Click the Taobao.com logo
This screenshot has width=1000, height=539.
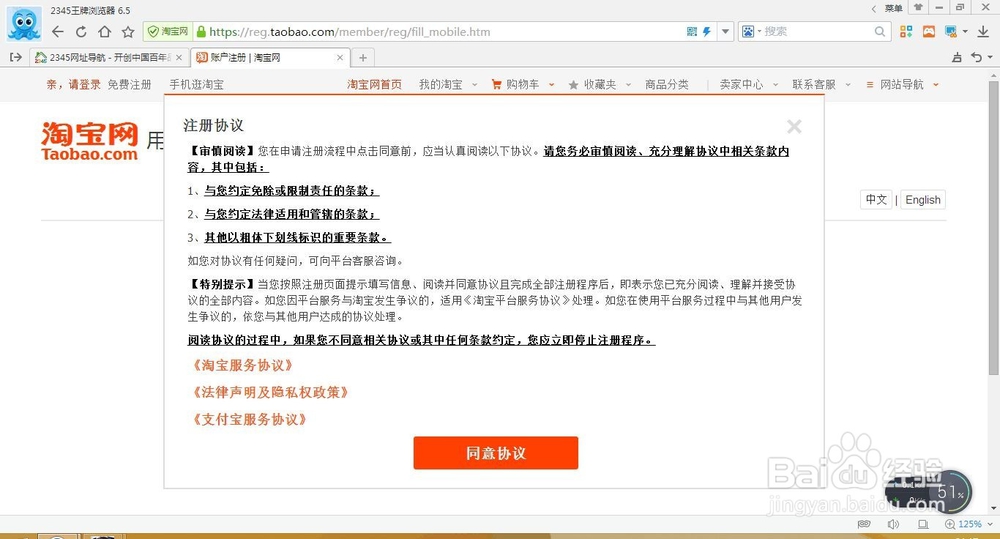[x=89, y=141]
